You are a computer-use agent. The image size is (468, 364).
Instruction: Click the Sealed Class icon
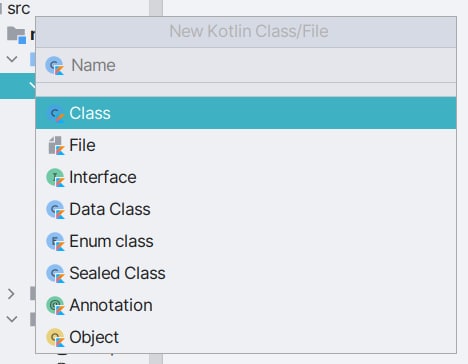(x=55, y=274)
